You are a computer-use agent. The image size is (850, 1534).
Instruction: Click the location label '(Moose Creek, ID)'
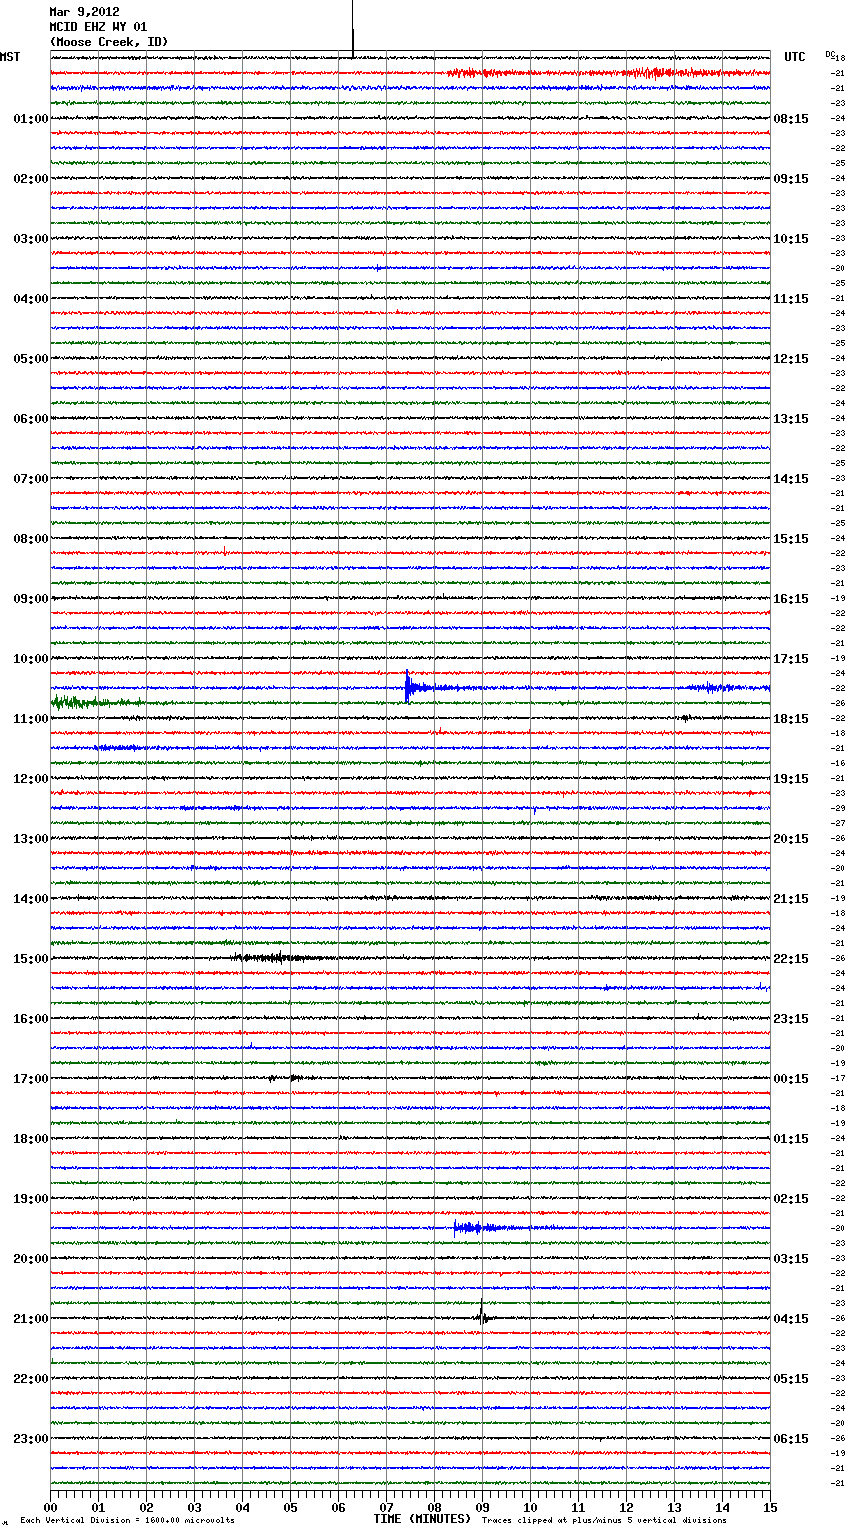click(x=109, y=42)
